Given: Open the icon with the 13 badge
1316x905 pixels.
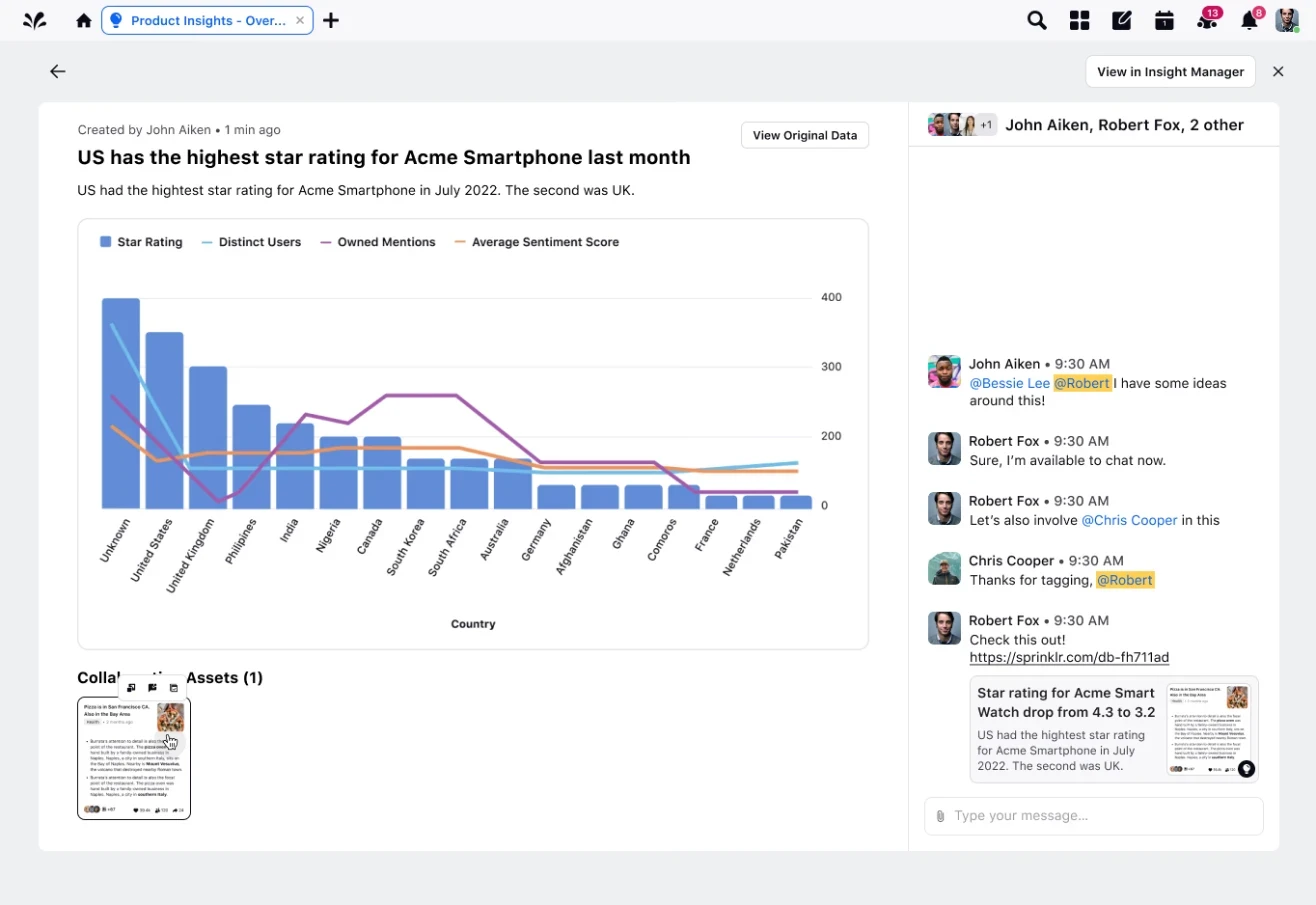Looking at the screenshot, I should tap(1208, 19).
